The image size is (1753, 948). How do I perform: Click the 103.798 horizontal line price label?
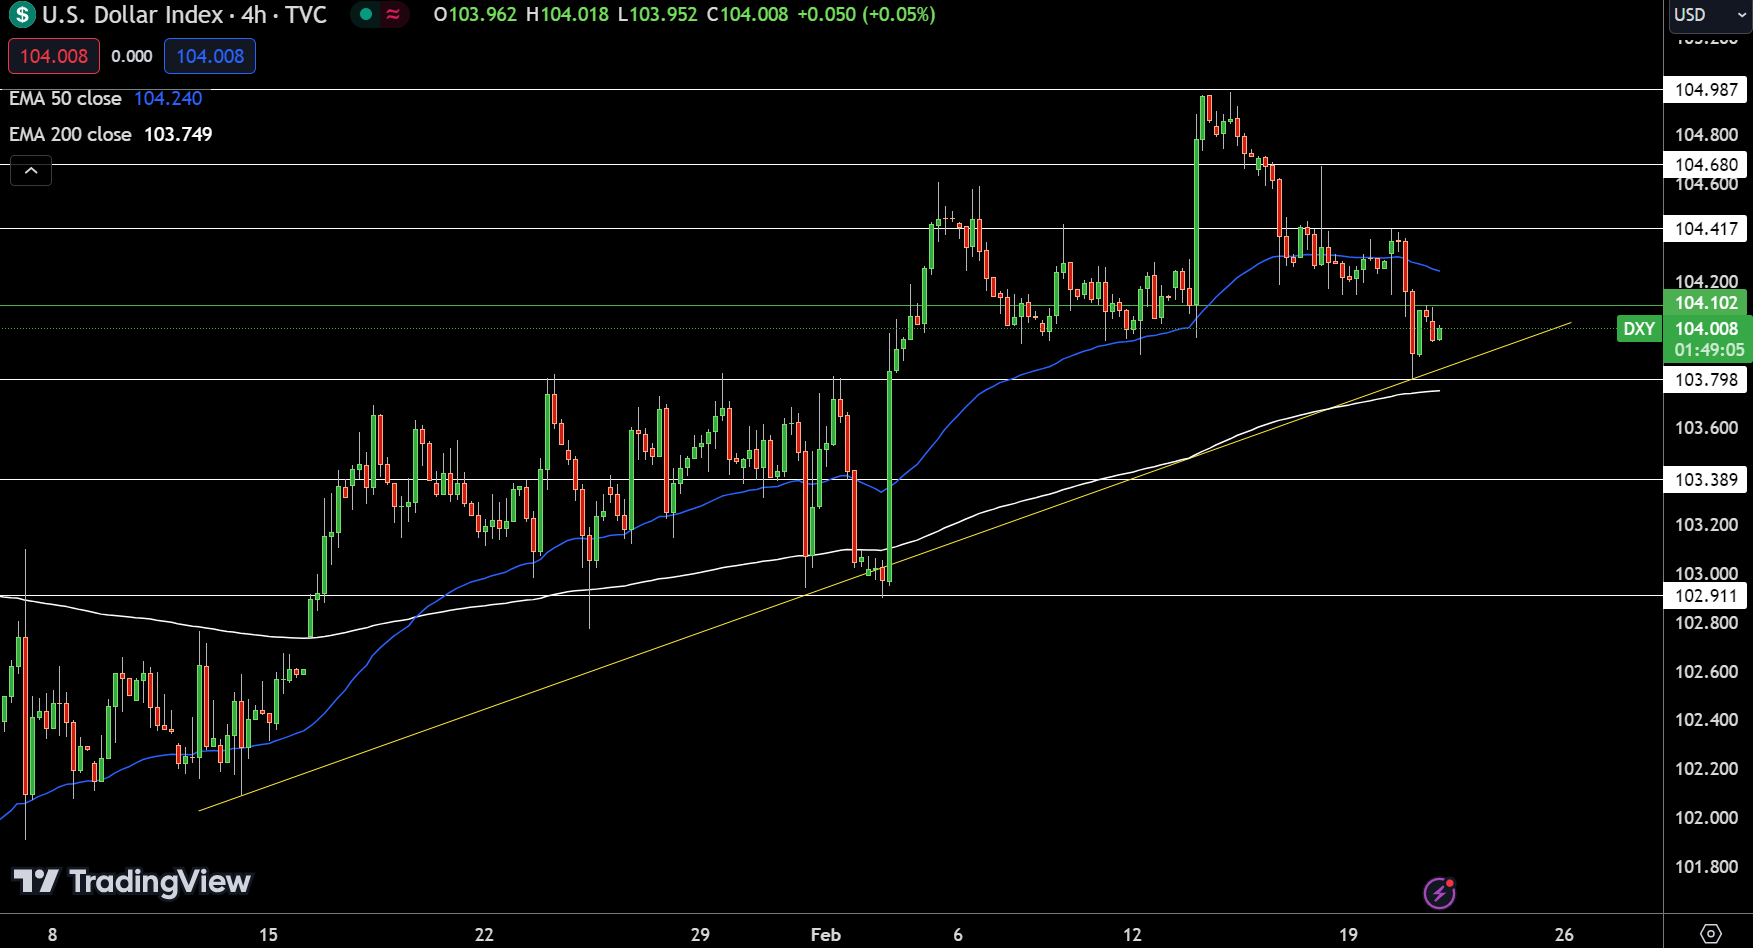1706,380
